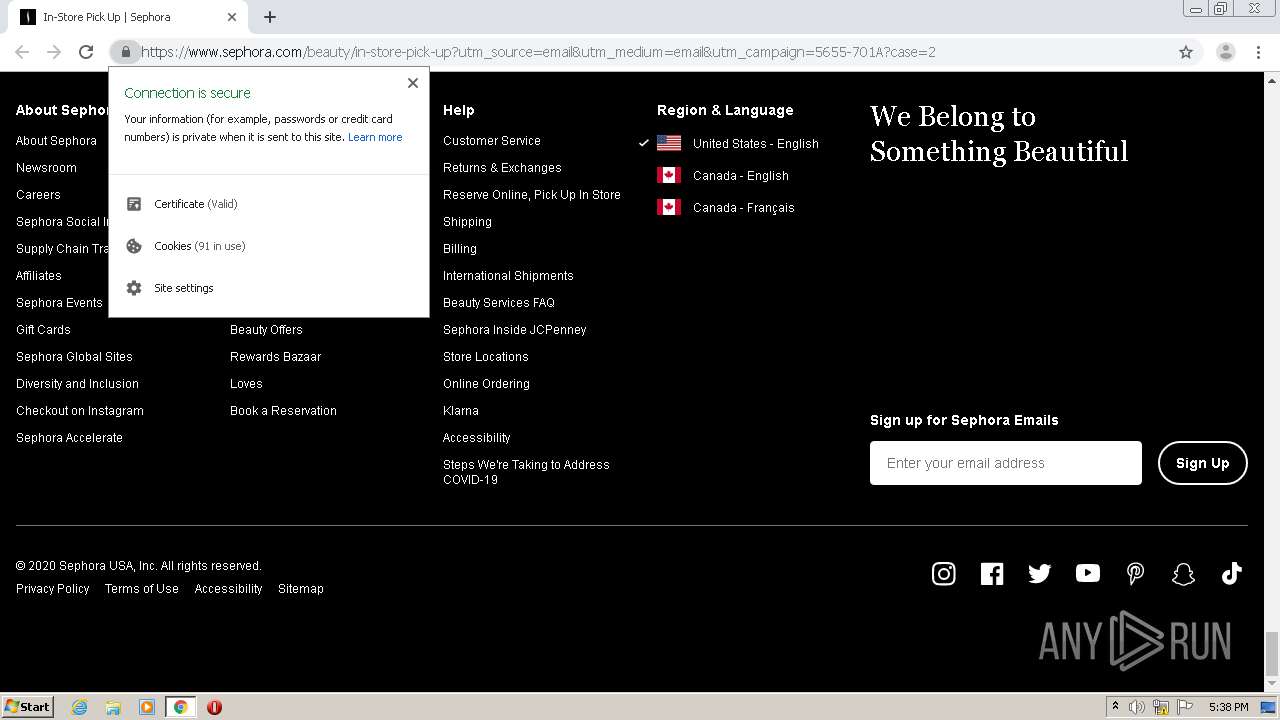Open Returns & Exchanges link
The image size is (1280, 720).
click(502, 168)
